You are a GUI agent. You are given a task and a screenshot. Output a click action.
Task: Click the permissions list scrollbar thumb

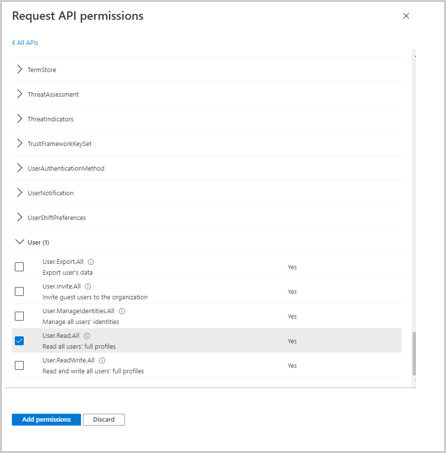pyautogui.click(x=414, y=353)
